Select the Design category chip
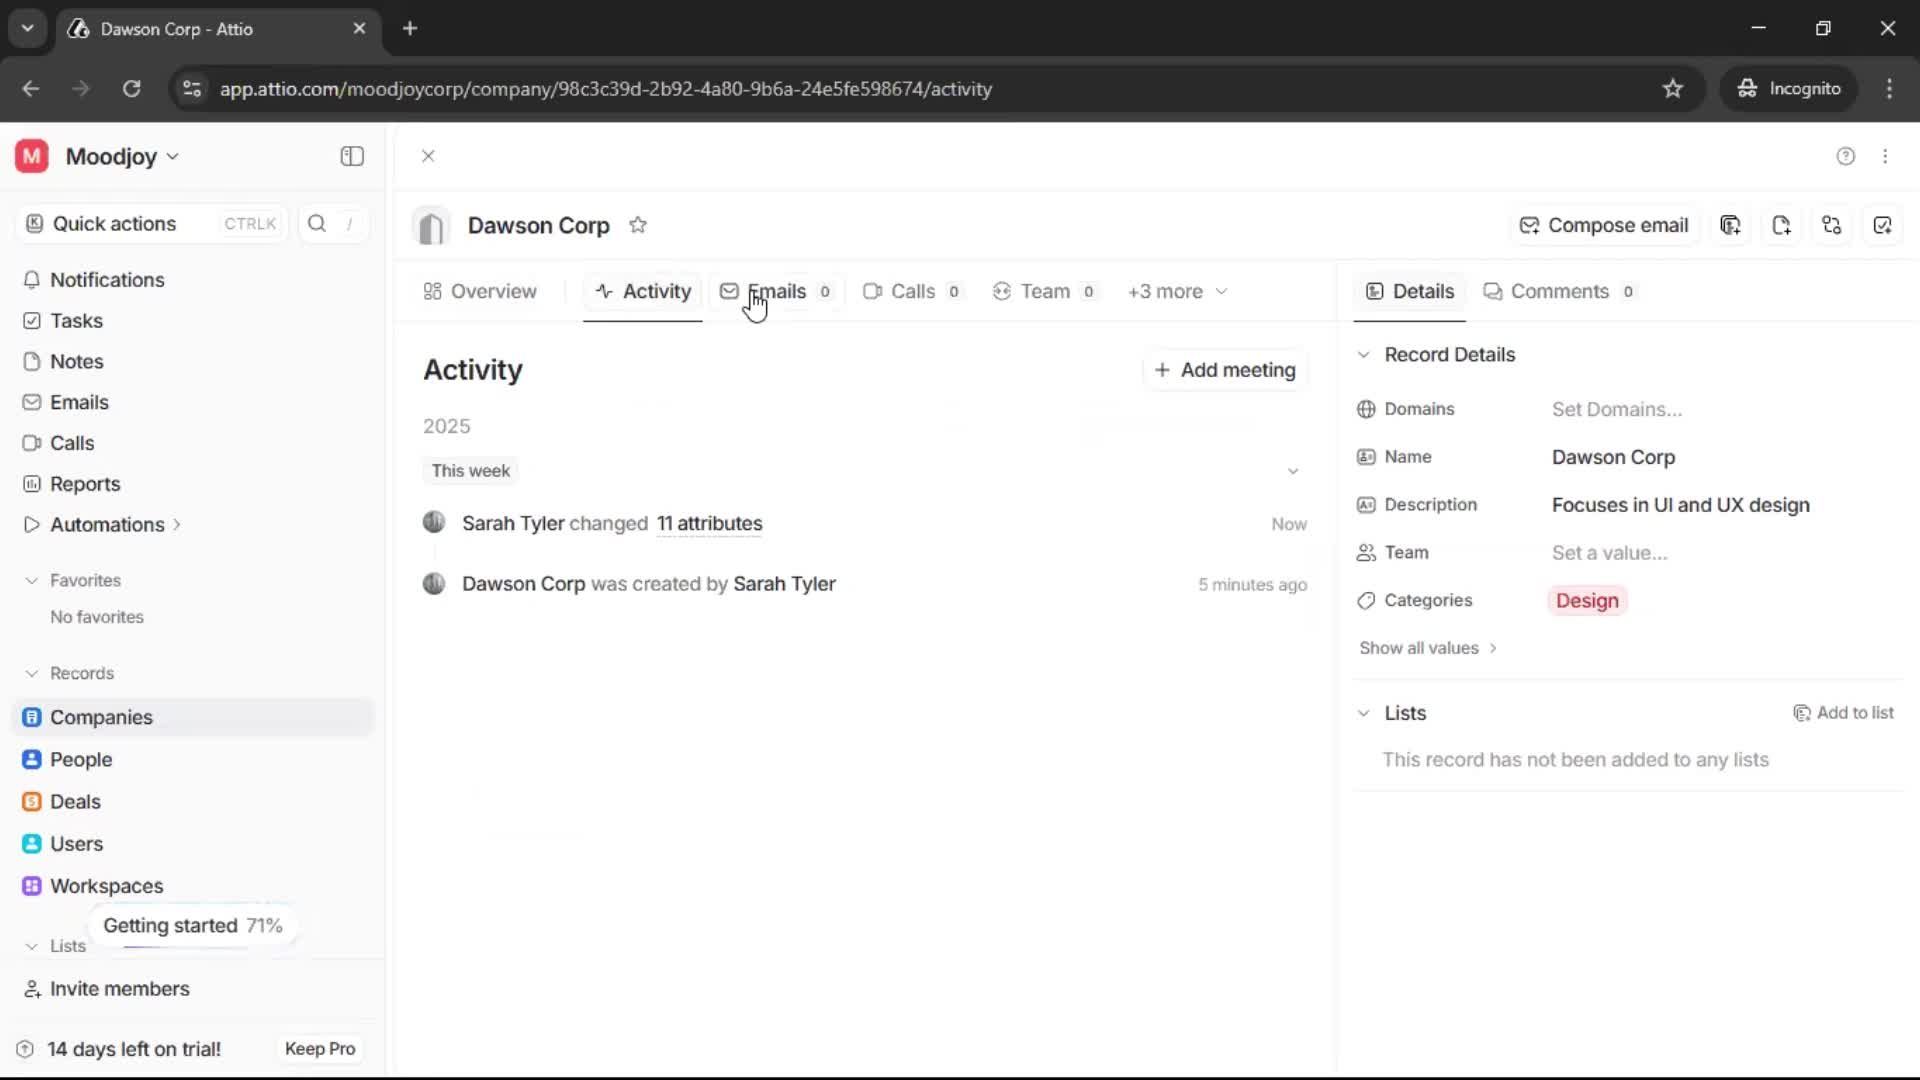The width and height of the screenshot is (1920, 1080). [1587, 600]
